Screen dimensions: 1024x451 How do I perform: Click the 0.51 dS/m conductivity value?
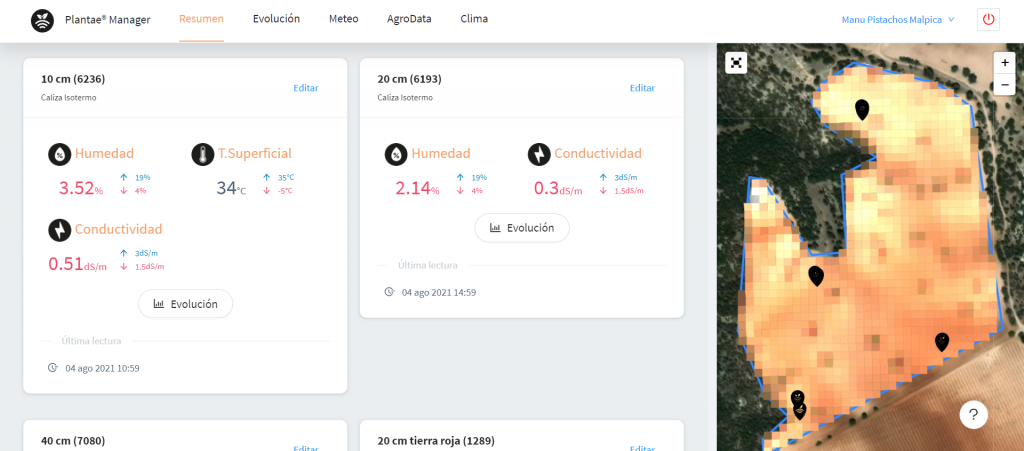[77, 264]
